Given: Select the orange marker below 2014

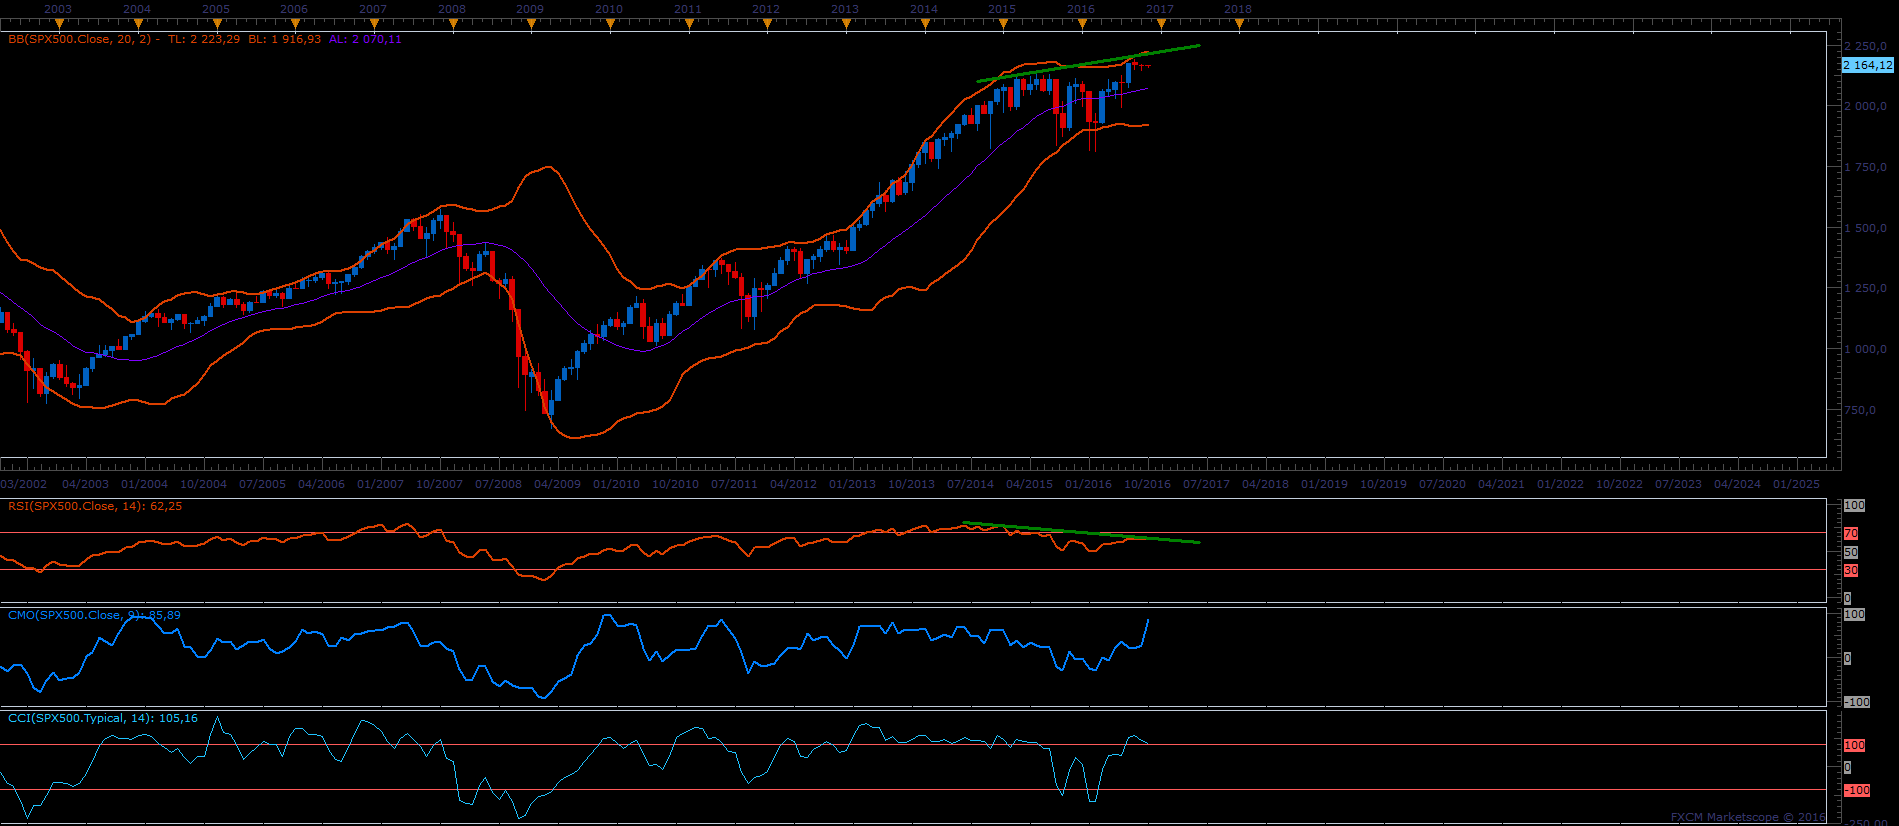Looking at the screenshot, I should [924, 24].
